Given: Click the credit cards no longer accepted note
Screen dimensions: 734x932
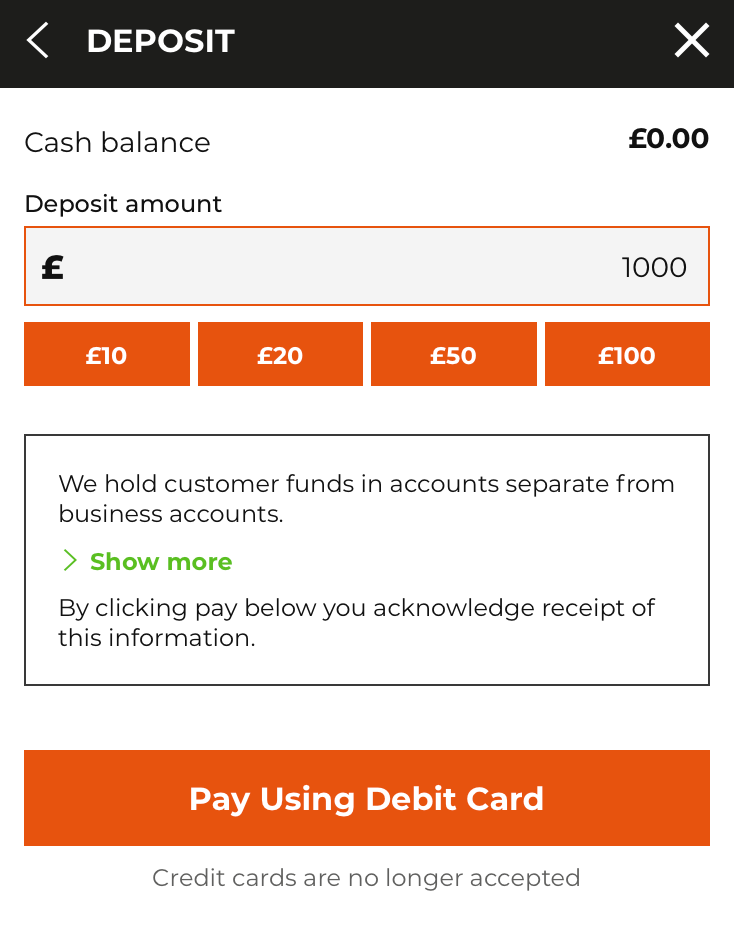Looking at the screenshot, I should pos(366,878).
